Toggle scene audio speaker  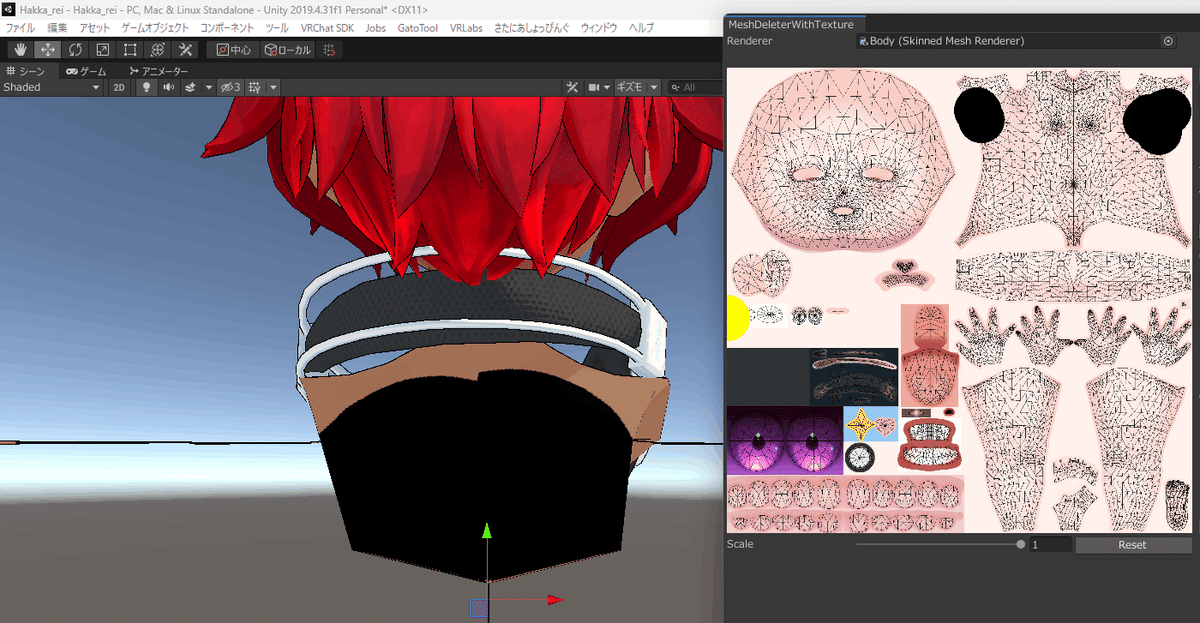(x=168, y=88)
